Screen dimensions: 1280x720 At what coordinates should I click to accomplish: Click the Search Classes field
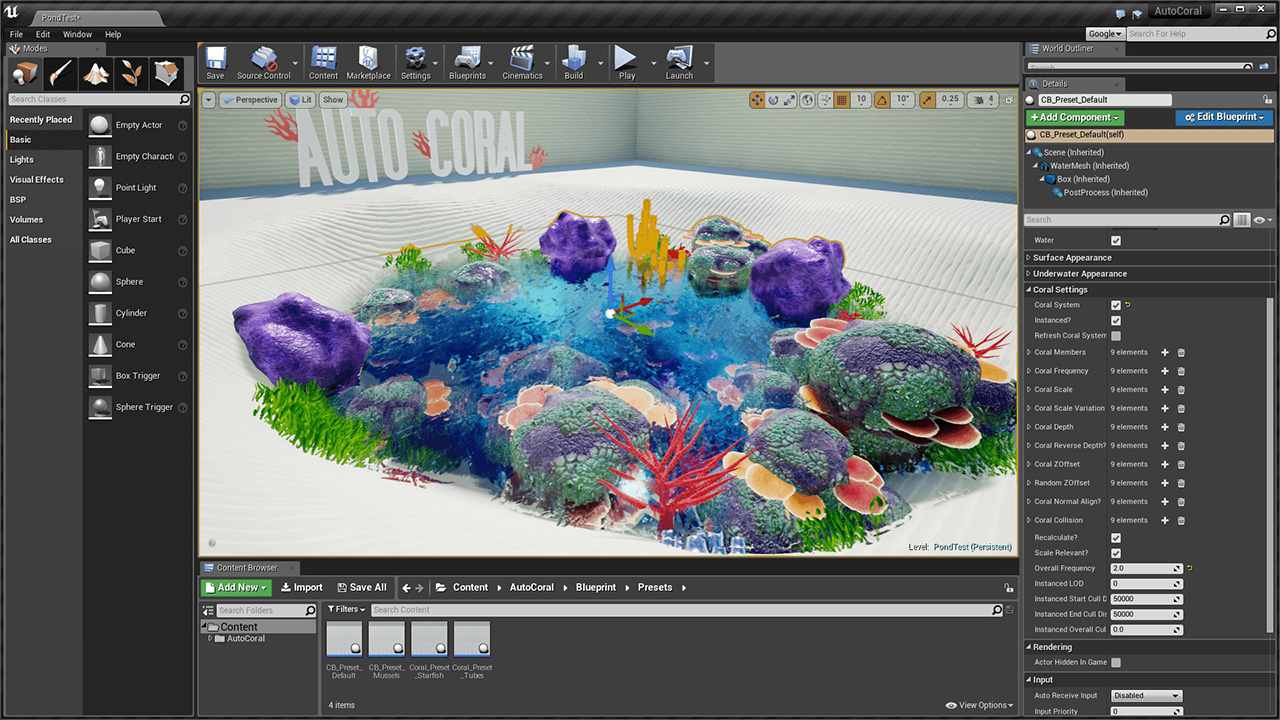[x=99, y=100]
